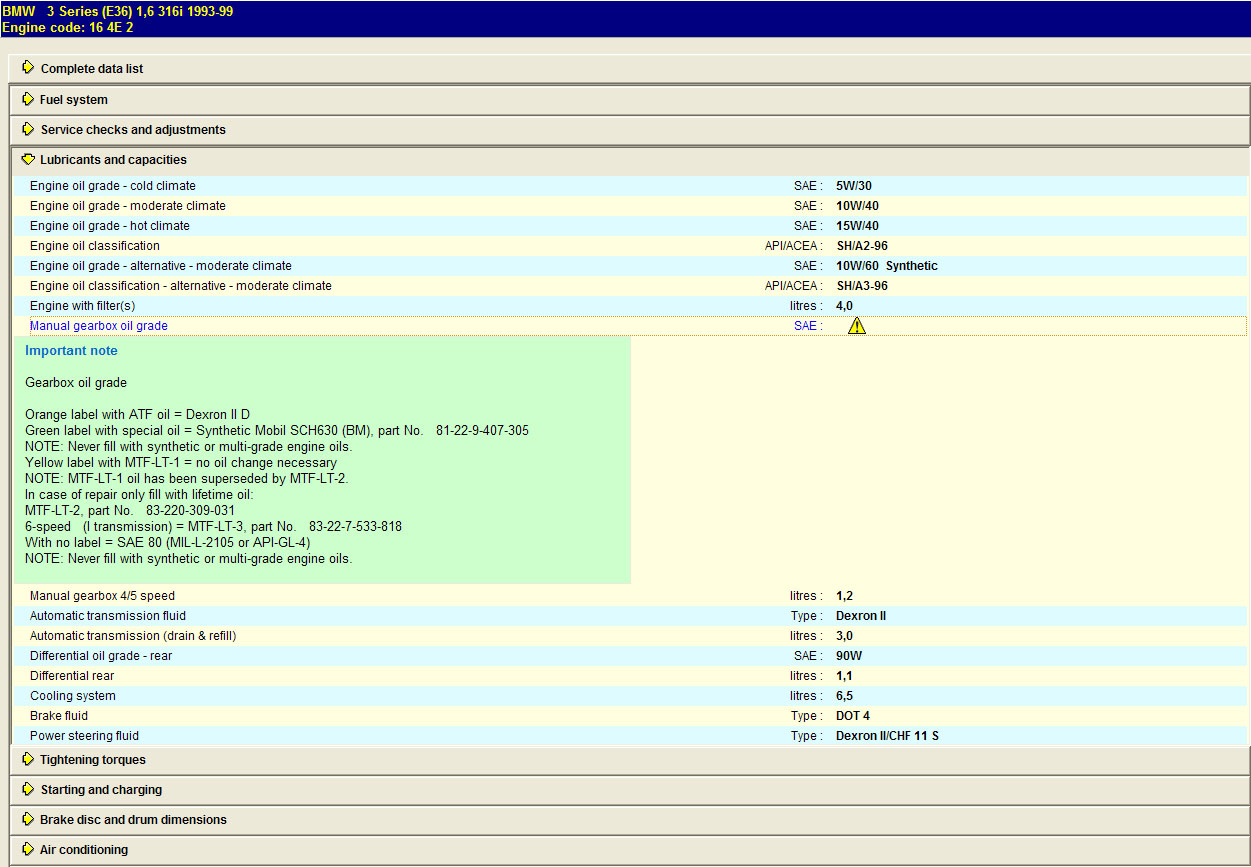Click the Important note heading
Viewport: 1251px width, 867px height.
pyautogui.click(x=71, y=351)
